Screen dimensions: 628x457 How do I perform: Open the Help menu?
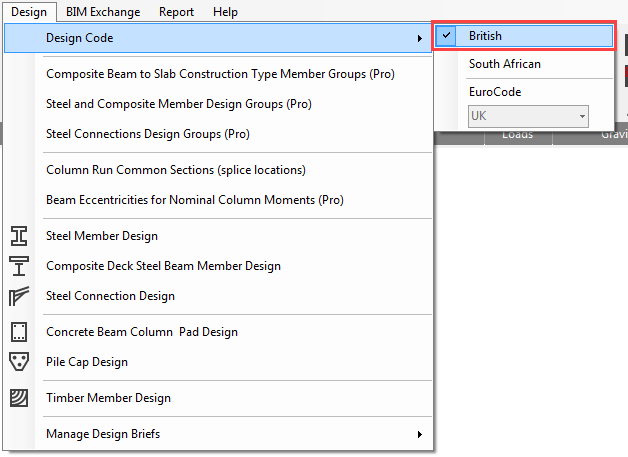coord(225,12)
